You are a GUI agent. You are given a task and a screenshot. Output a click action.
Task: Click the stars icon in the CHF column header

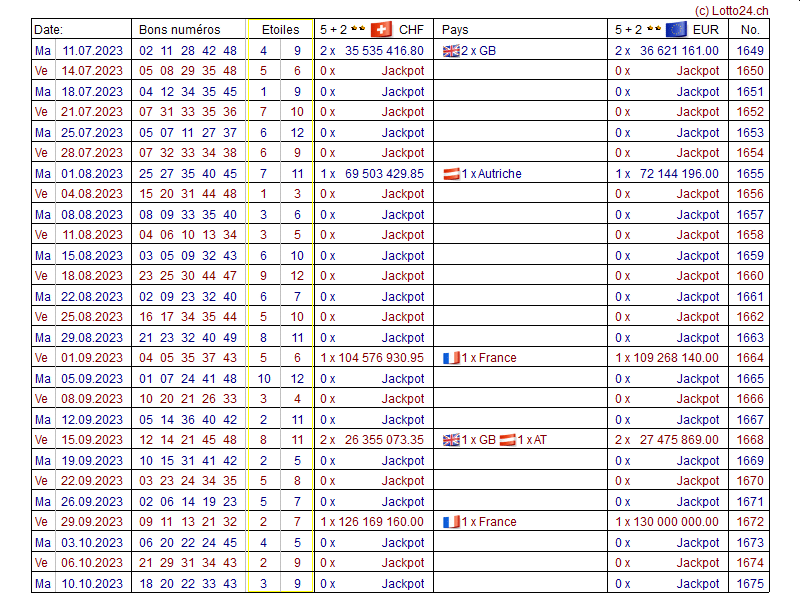(357, 30)
